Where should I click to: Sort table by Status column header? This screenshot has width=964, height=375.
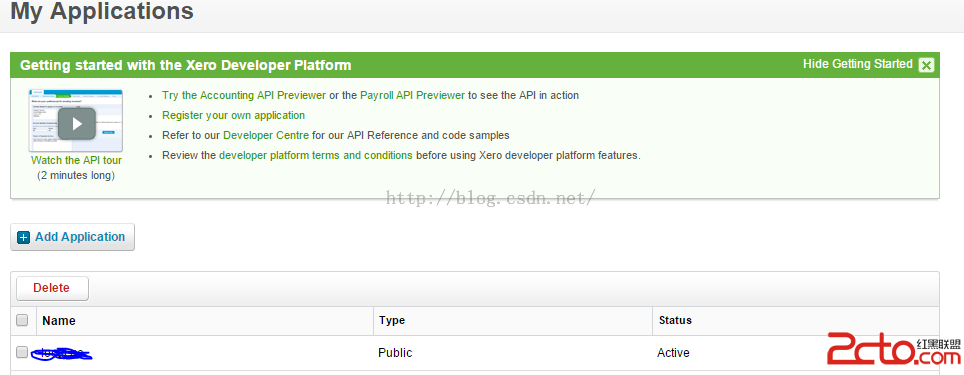coord(675,320)
